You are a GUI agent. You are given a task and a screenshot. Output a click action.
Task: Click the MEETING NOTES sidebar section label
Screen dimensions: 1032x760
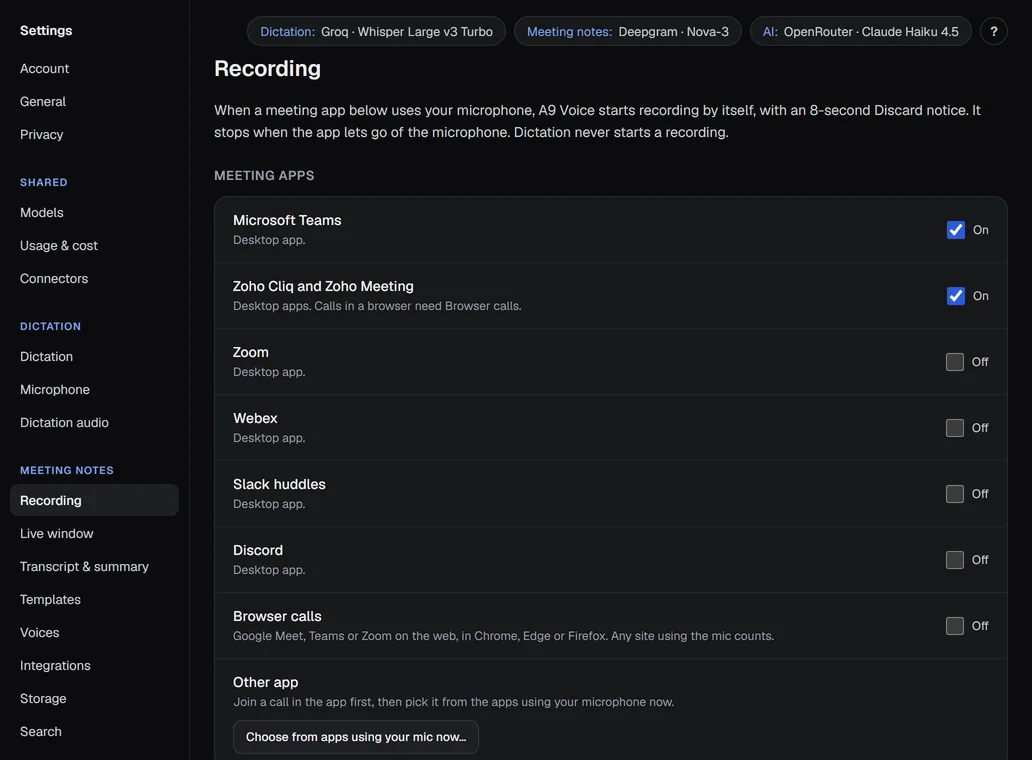66,470
